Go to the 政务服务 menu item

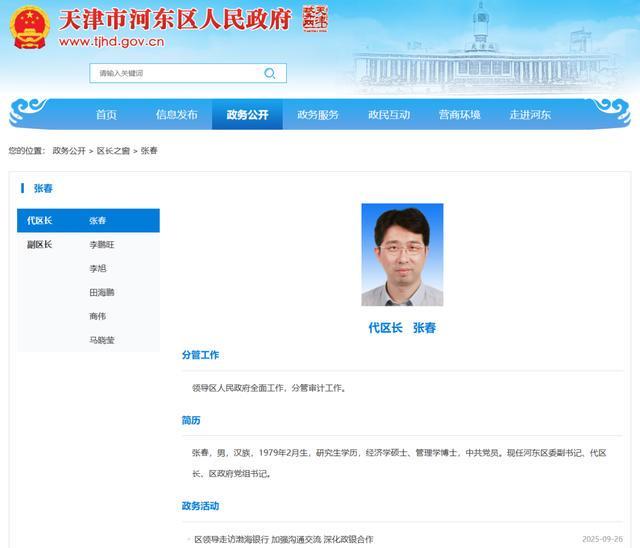[318, 115]
